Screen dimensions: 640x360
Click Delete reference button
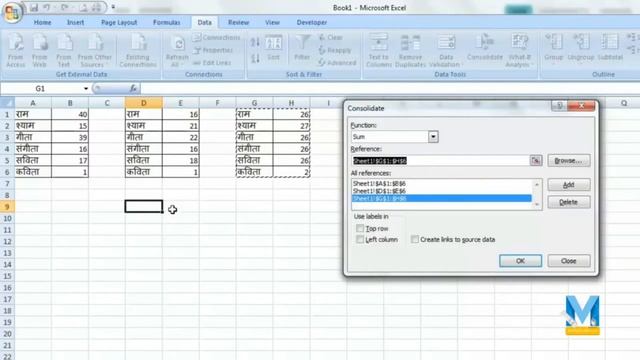point(569,202)
